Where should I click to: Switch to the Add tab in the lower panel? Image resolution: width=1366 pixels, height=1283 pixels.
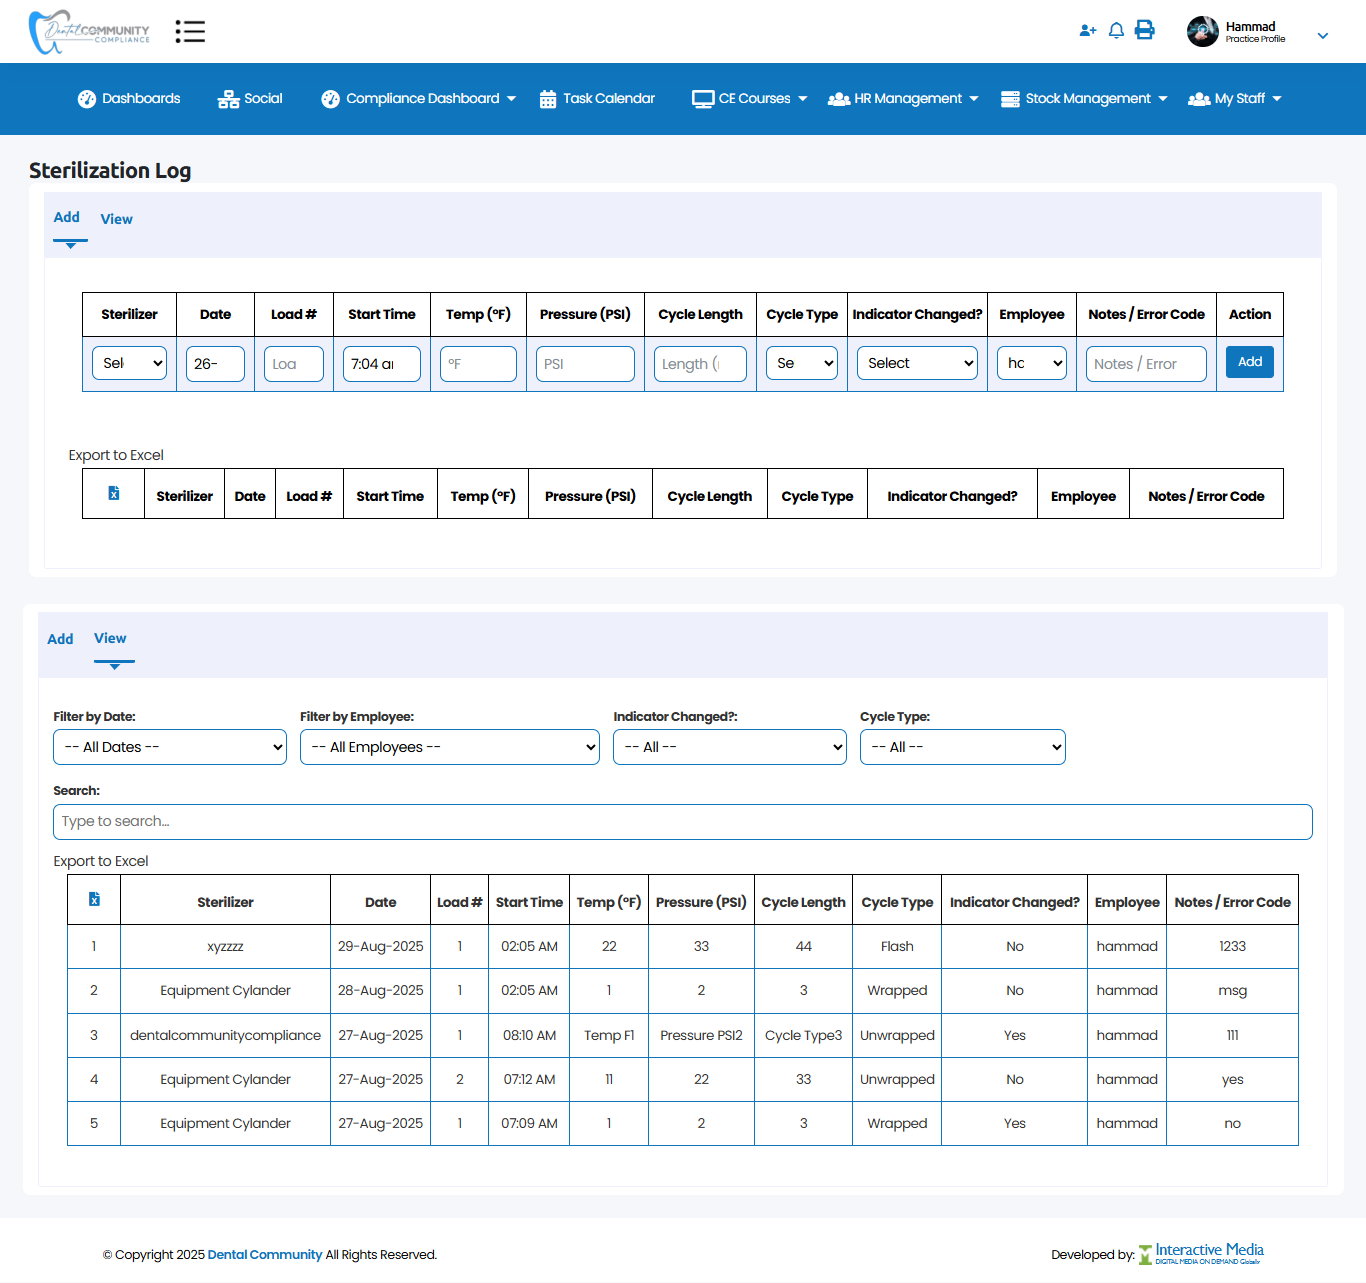pyautogui.click(x=60, y=639)
